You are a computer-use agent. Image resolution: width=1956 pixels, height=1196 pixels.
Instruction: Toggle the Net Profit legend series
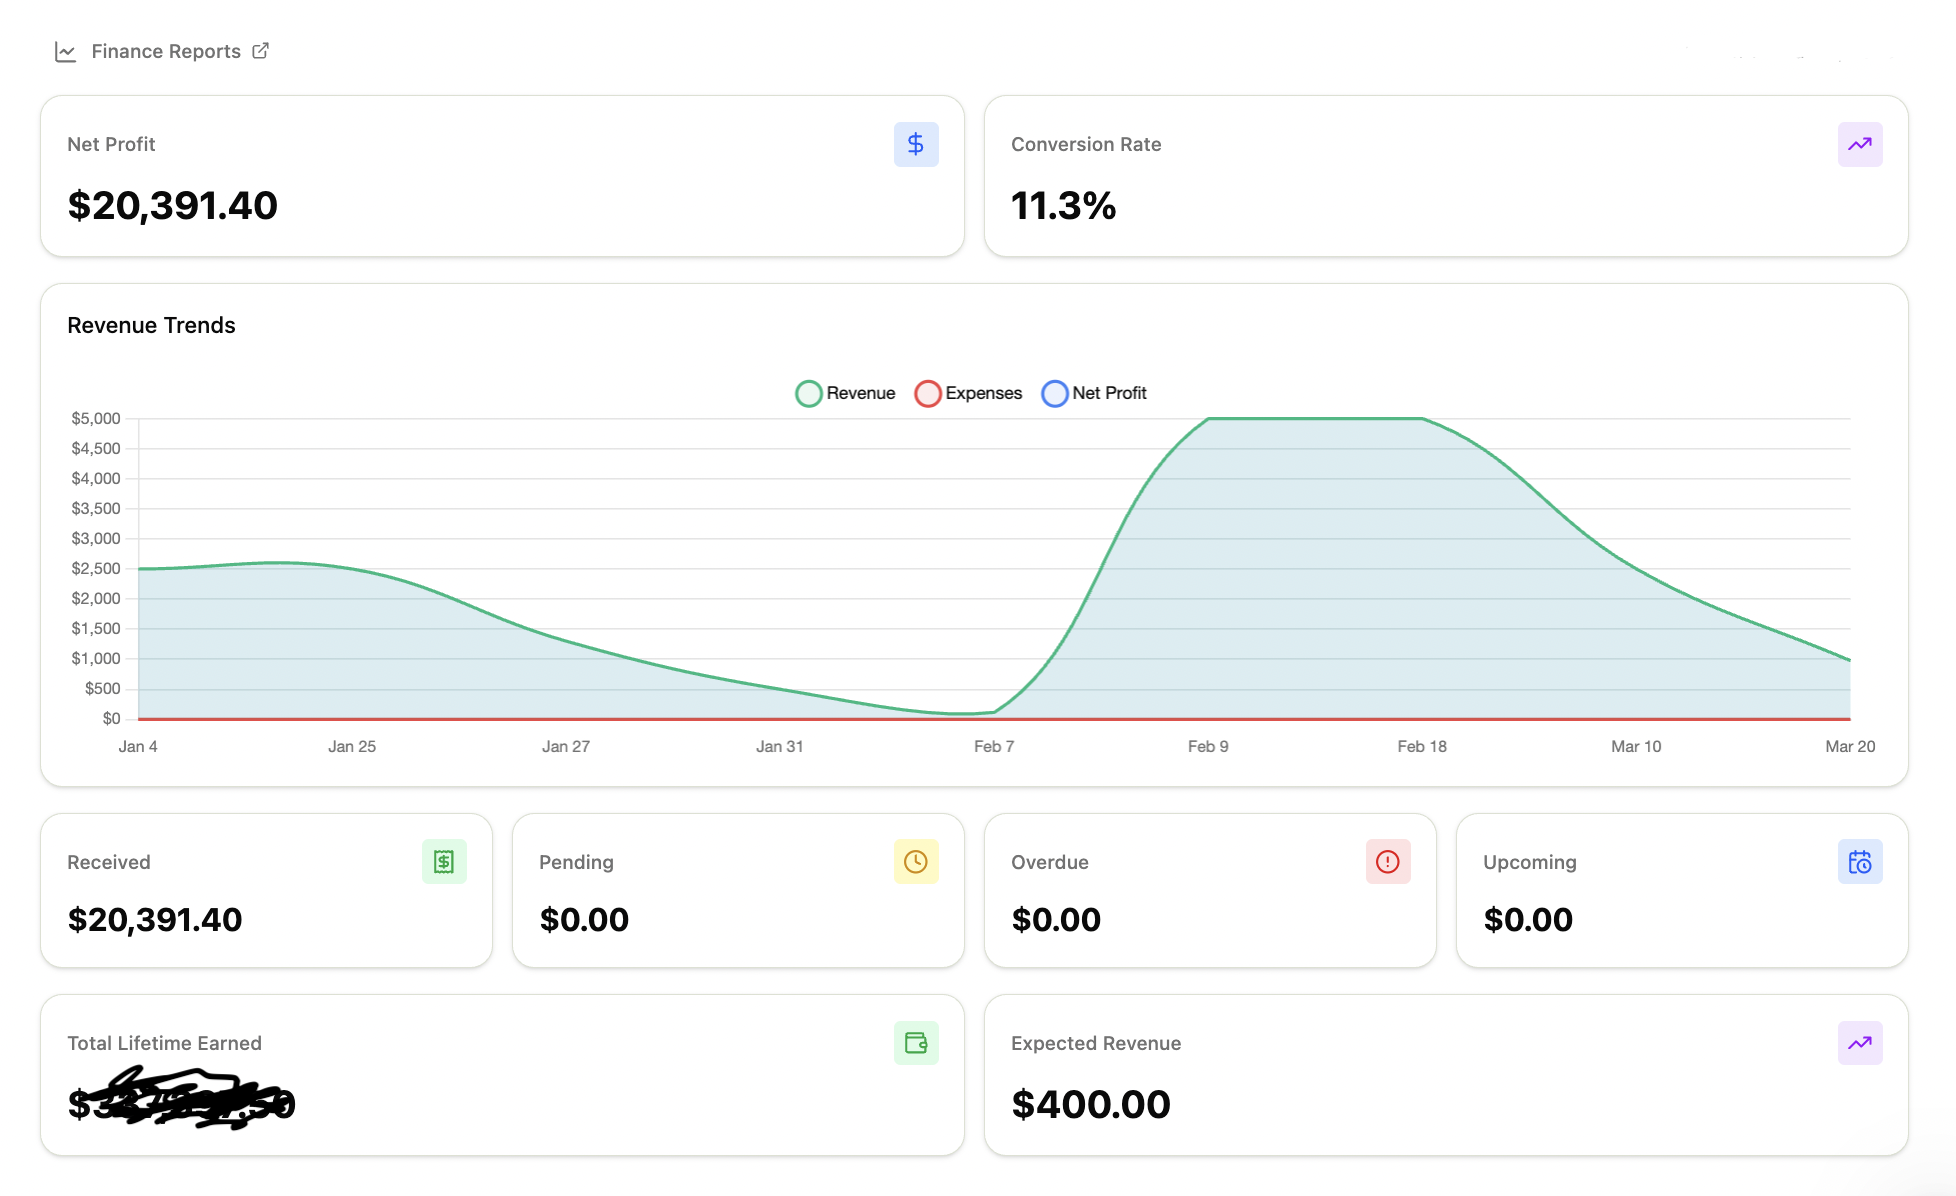click(1109, 393)
